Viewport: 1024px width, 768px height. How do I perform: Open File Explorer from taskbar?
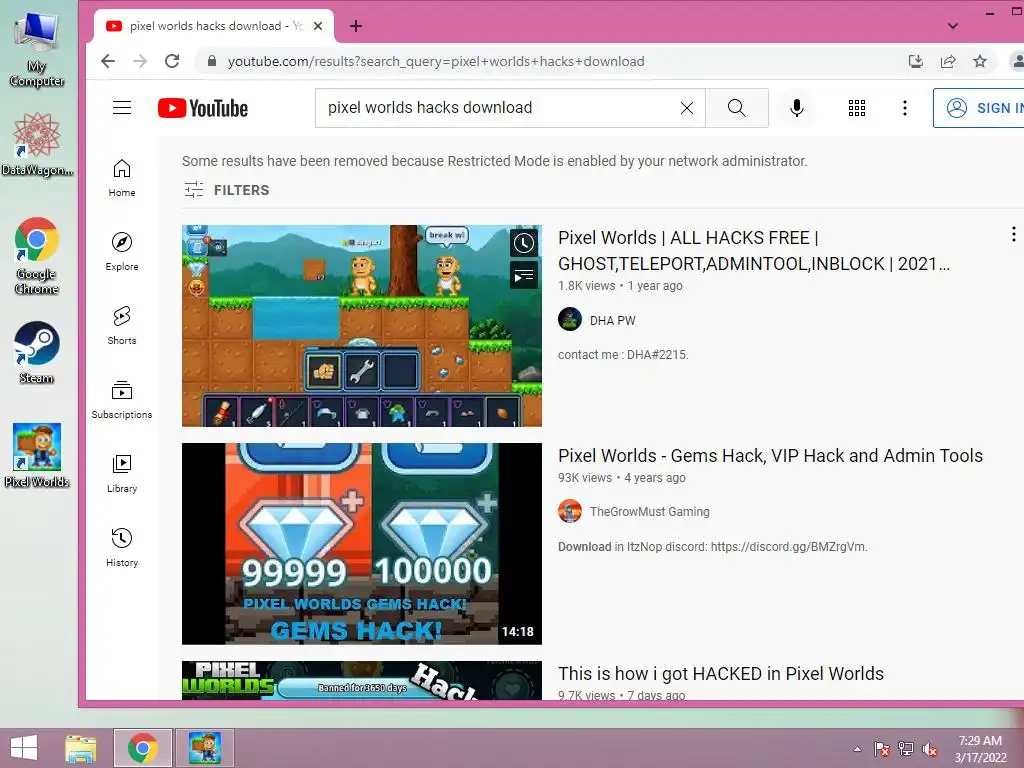(81, 748)
